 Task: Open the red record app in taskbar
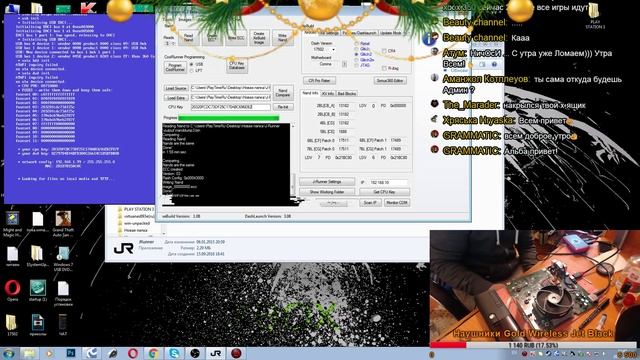click(x=236, y=353)
